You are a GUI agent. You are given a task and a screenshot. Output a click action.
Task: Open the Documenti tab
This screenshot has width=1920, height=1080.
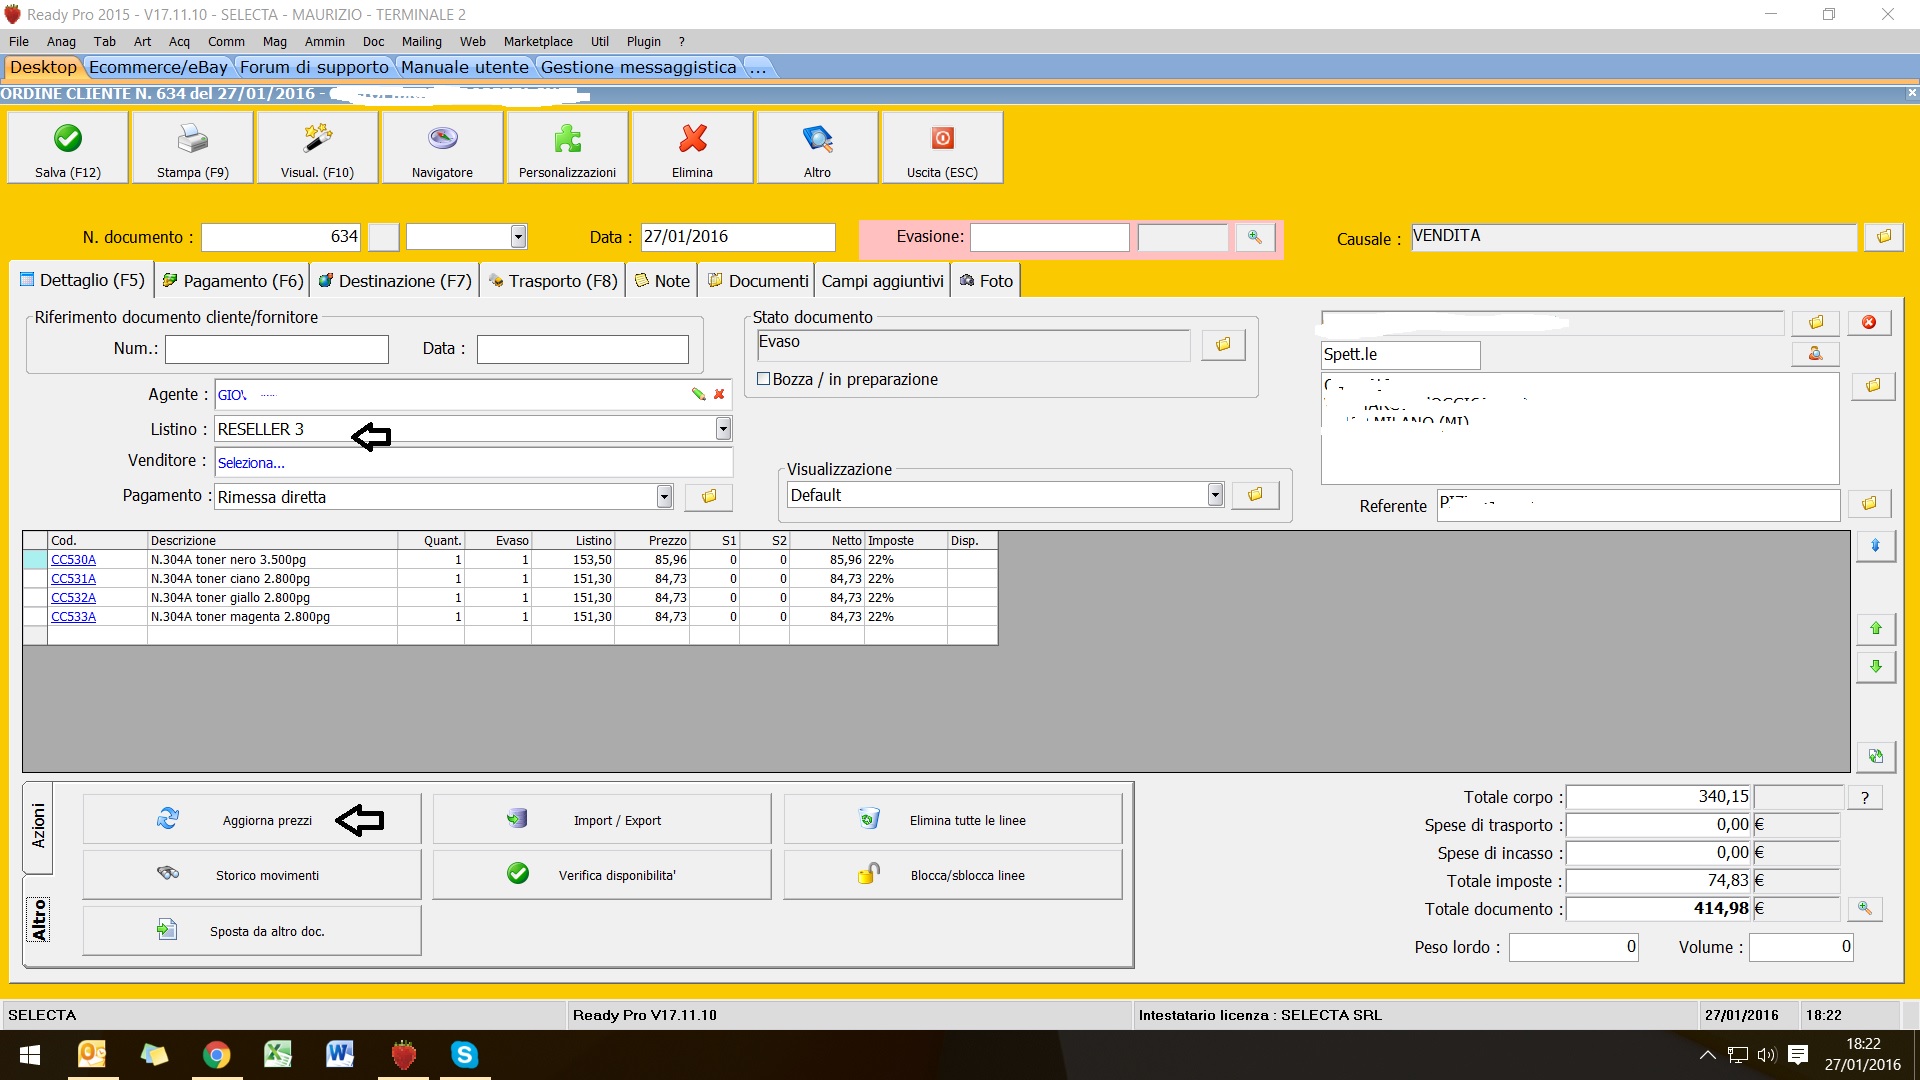757,281
